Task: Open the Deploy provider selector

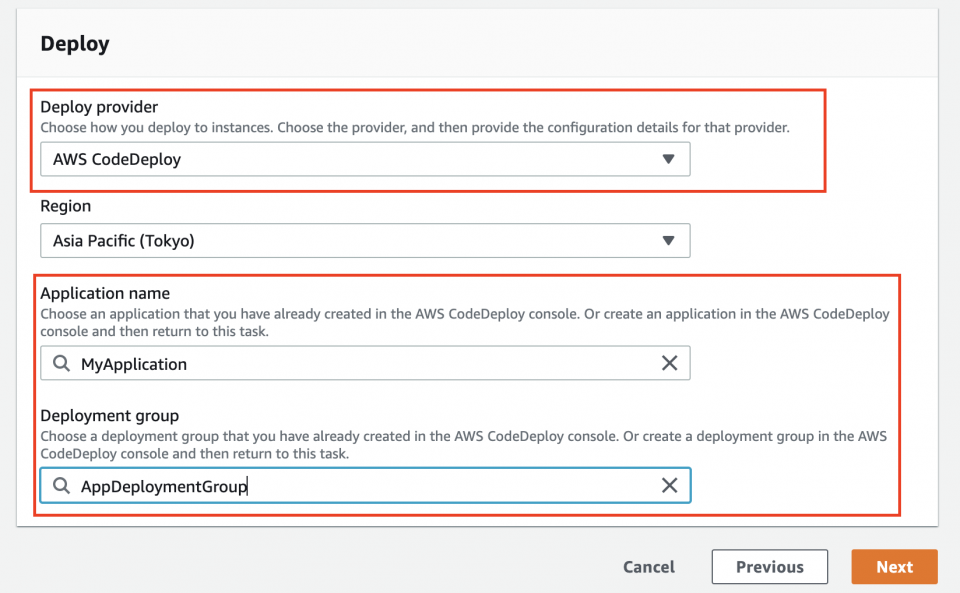Action: [365, 159]
